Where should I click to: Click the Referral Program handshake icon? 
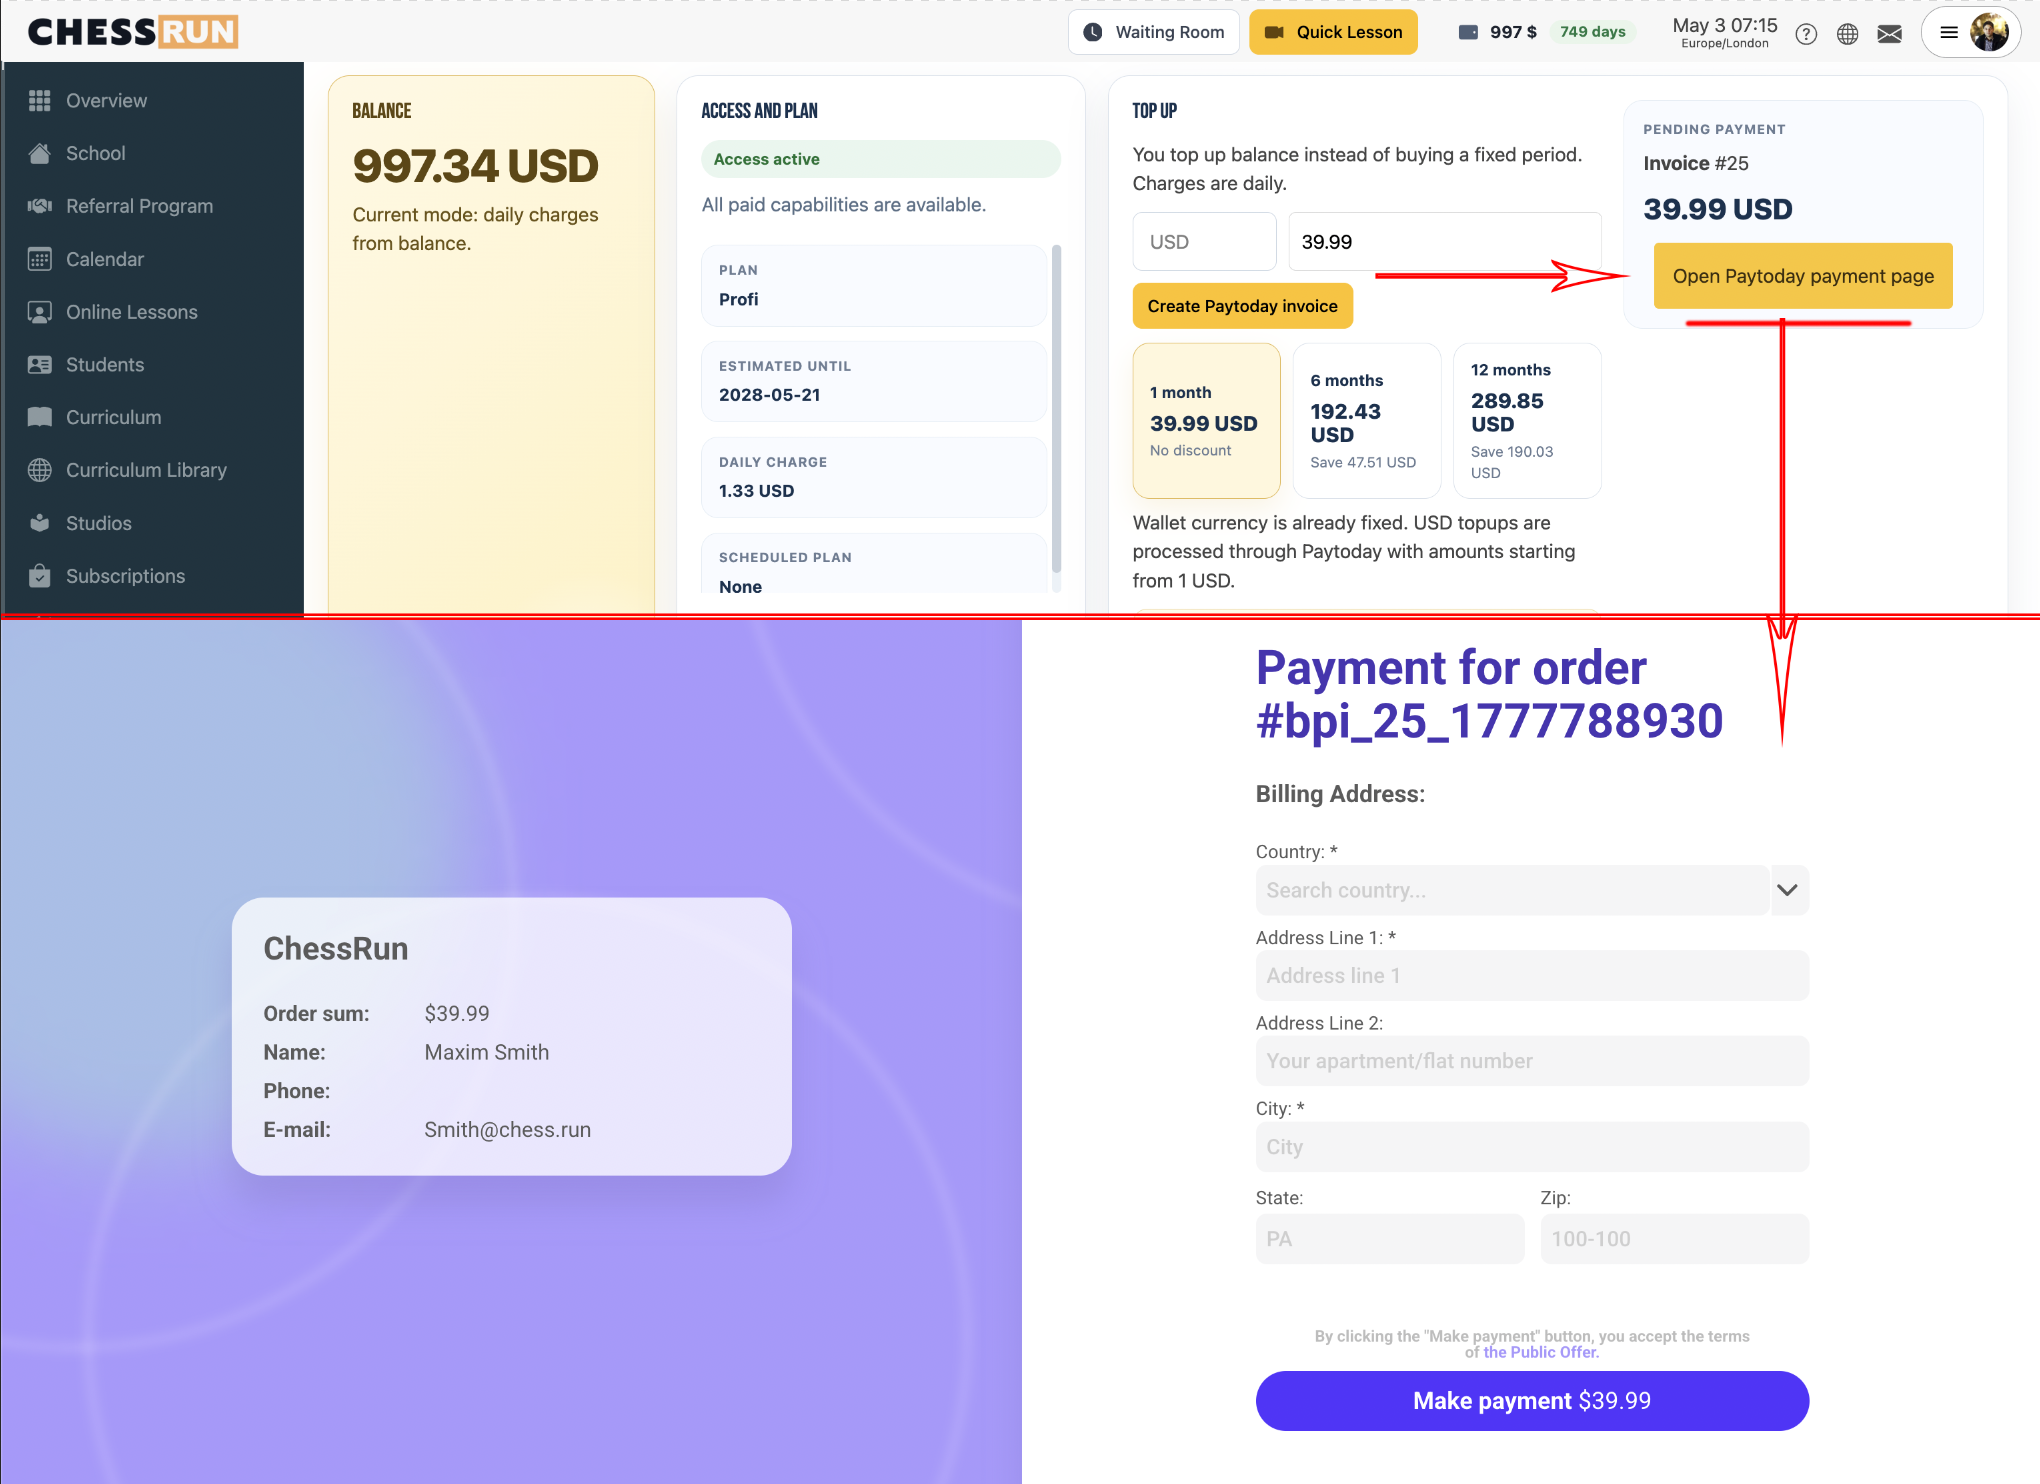pos(40,206)
